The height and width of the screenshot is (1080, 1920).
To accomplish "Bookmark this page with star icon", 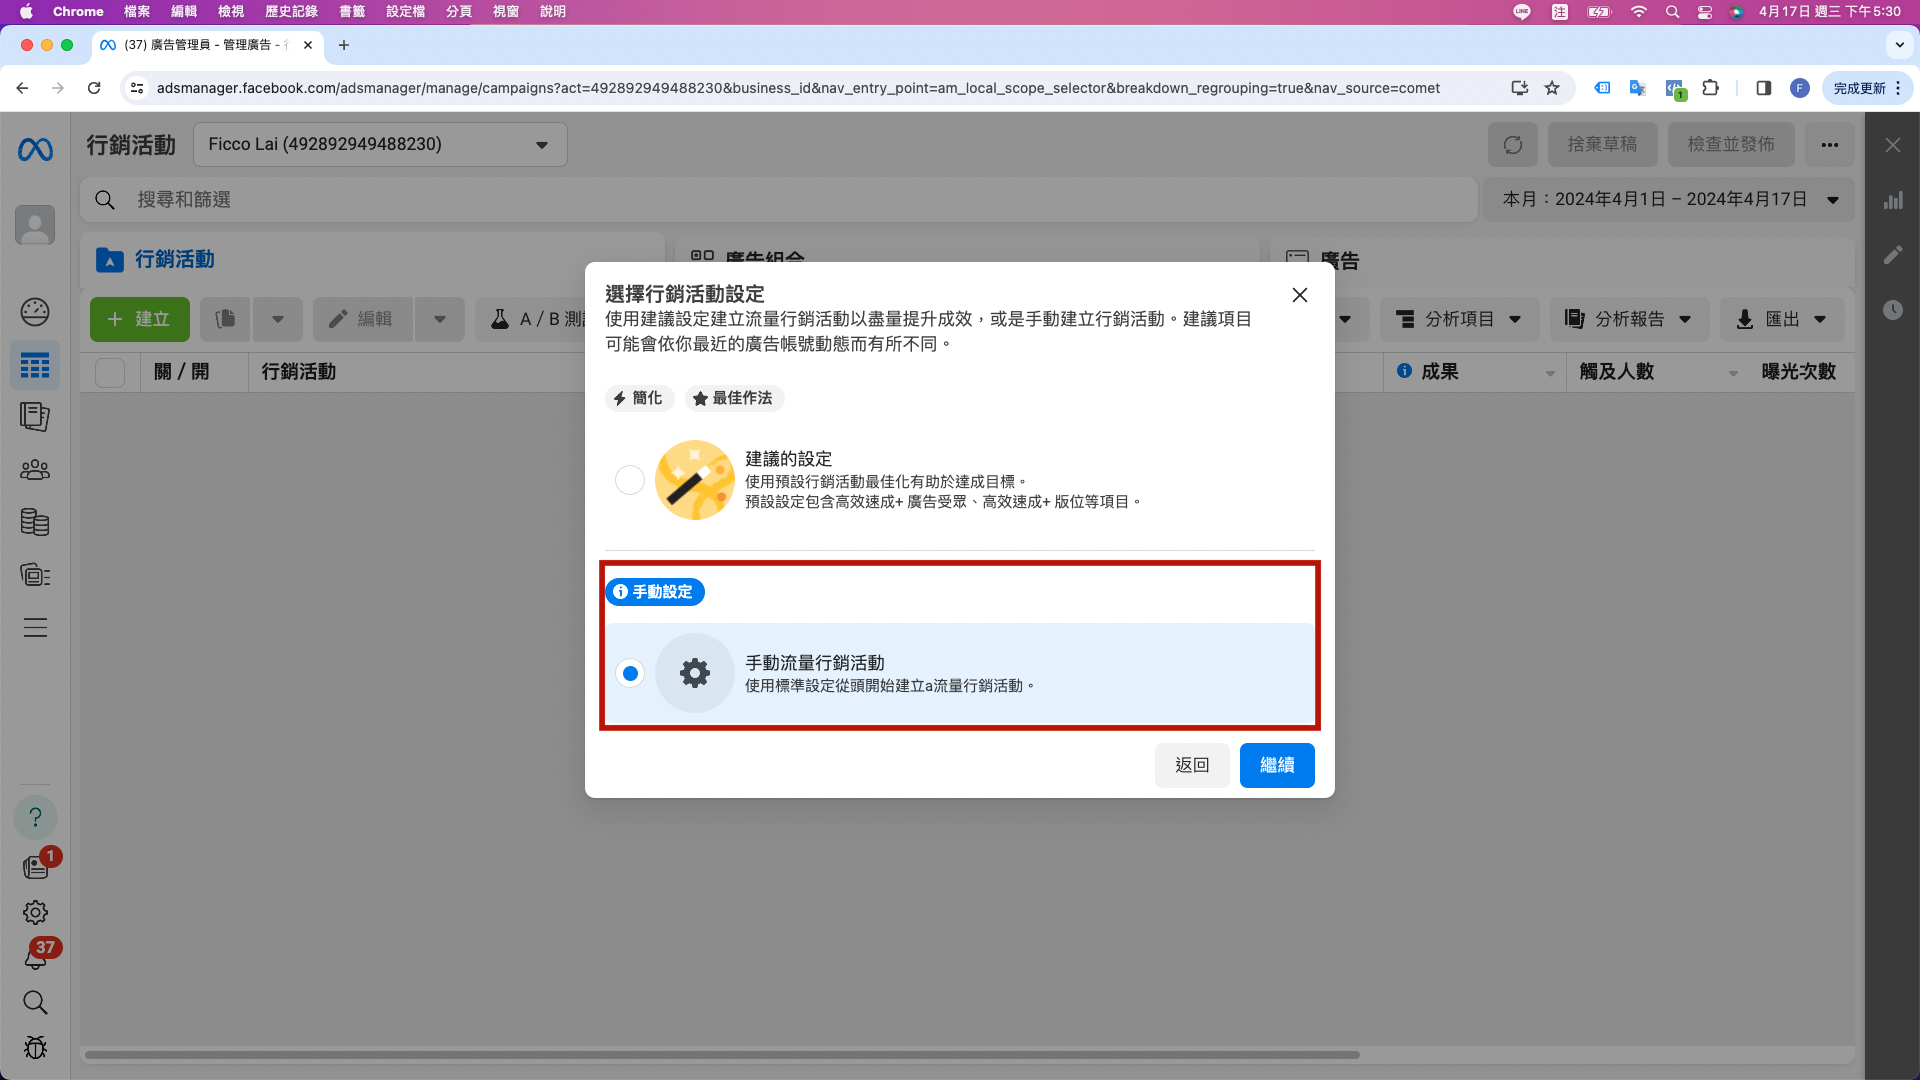I will click(x=1552, y=88).
